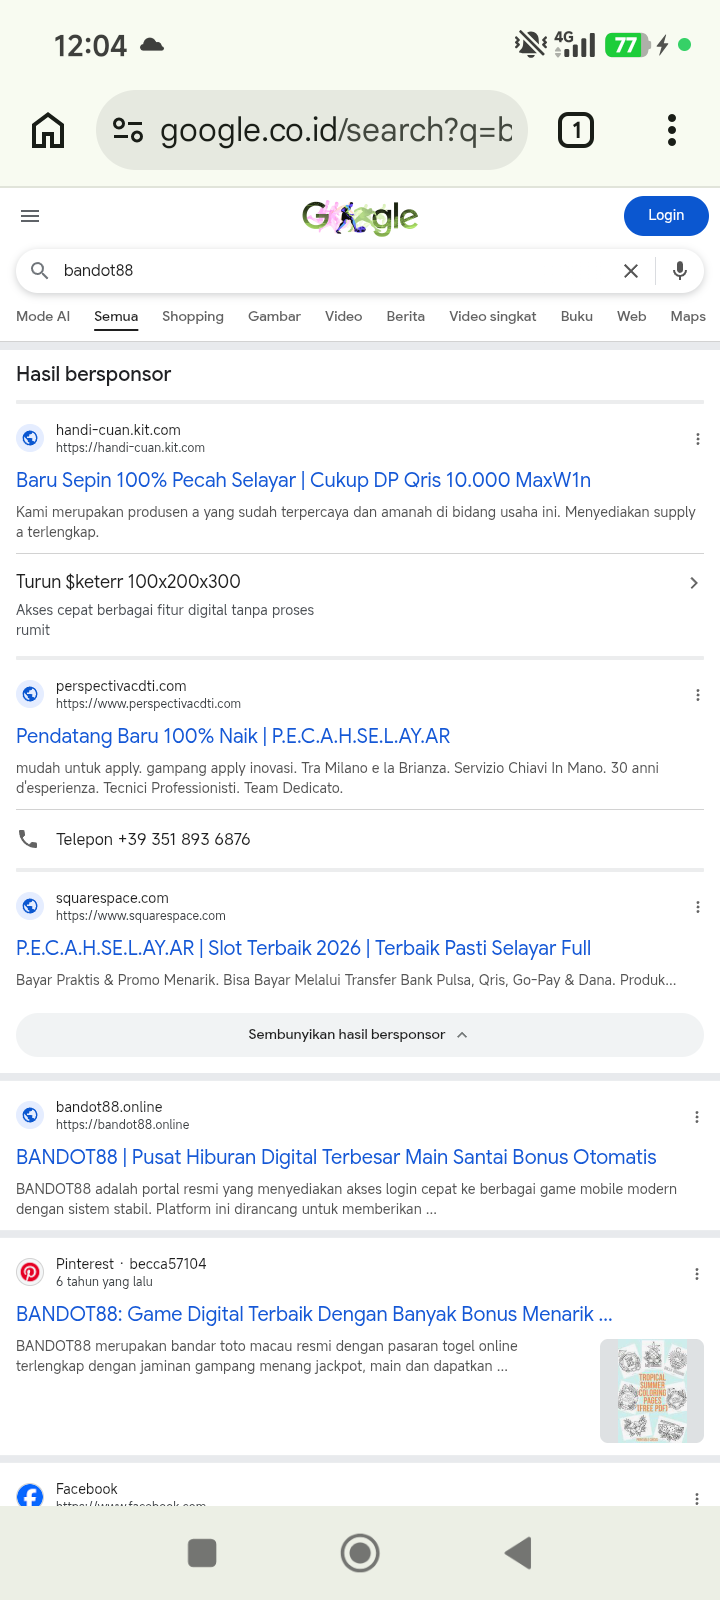
Task: Tap the Pinterest favicon
Action: point(30,1272)
